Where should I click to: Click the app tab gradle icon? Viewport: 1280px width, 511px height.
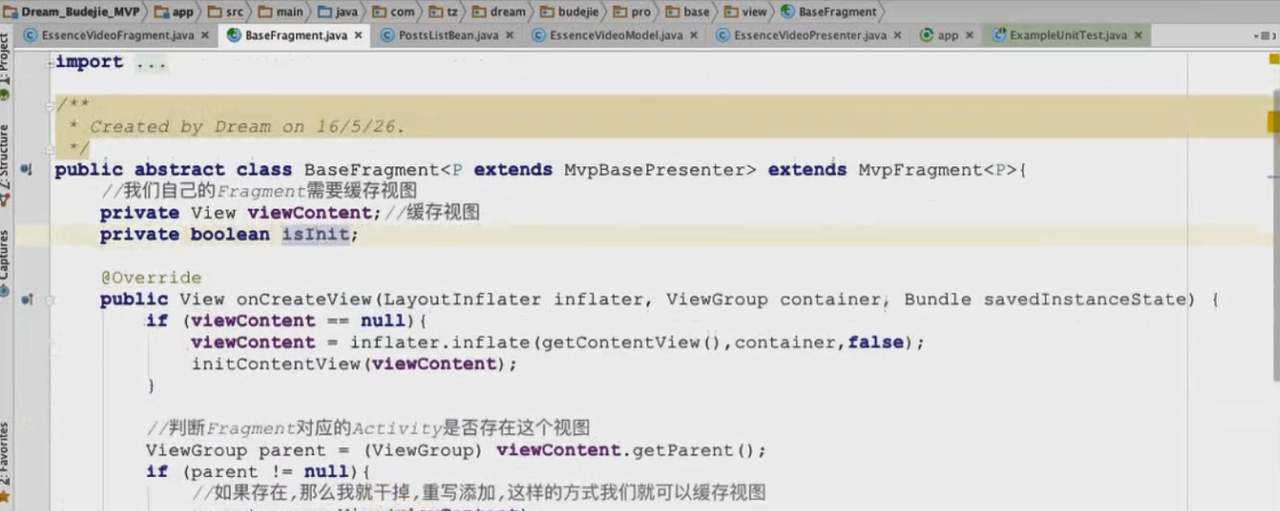point(926,35)
